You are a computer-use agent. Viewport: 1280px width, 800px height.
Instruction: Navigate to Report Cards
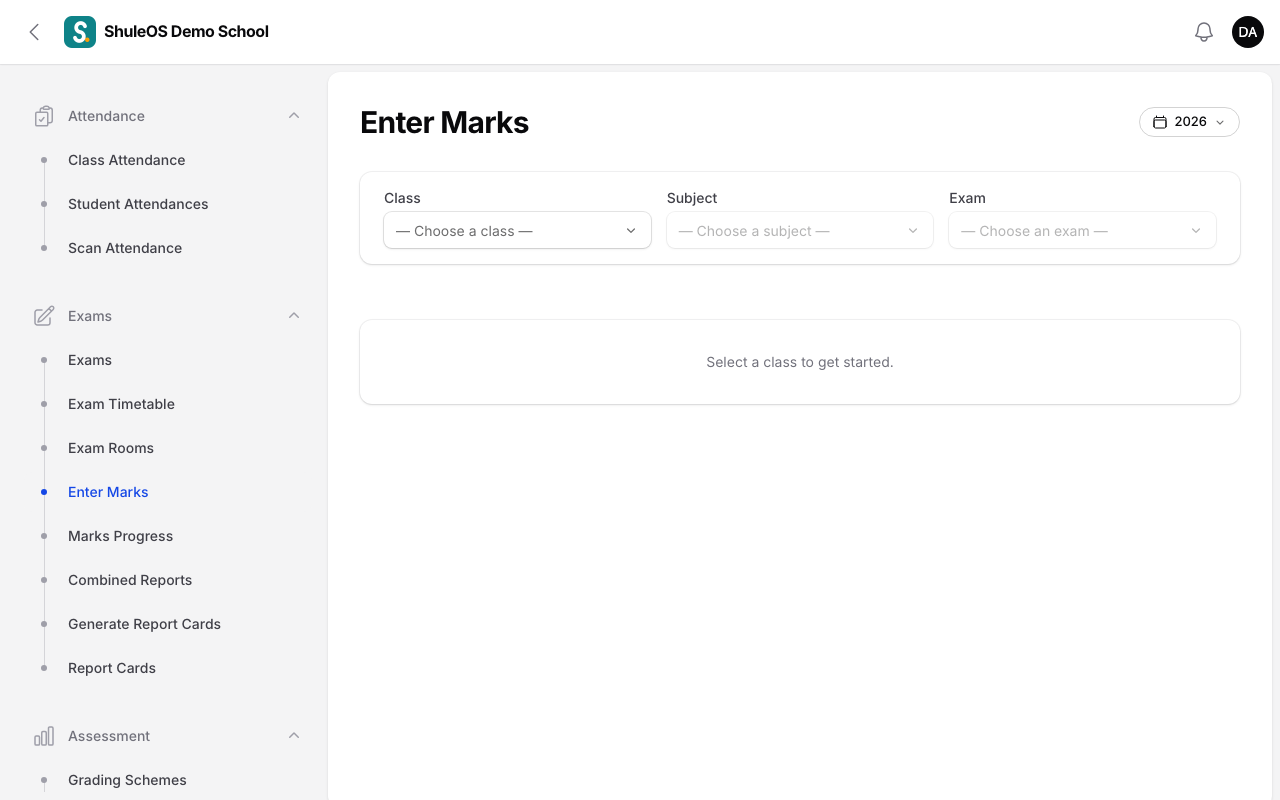(112, 668)
